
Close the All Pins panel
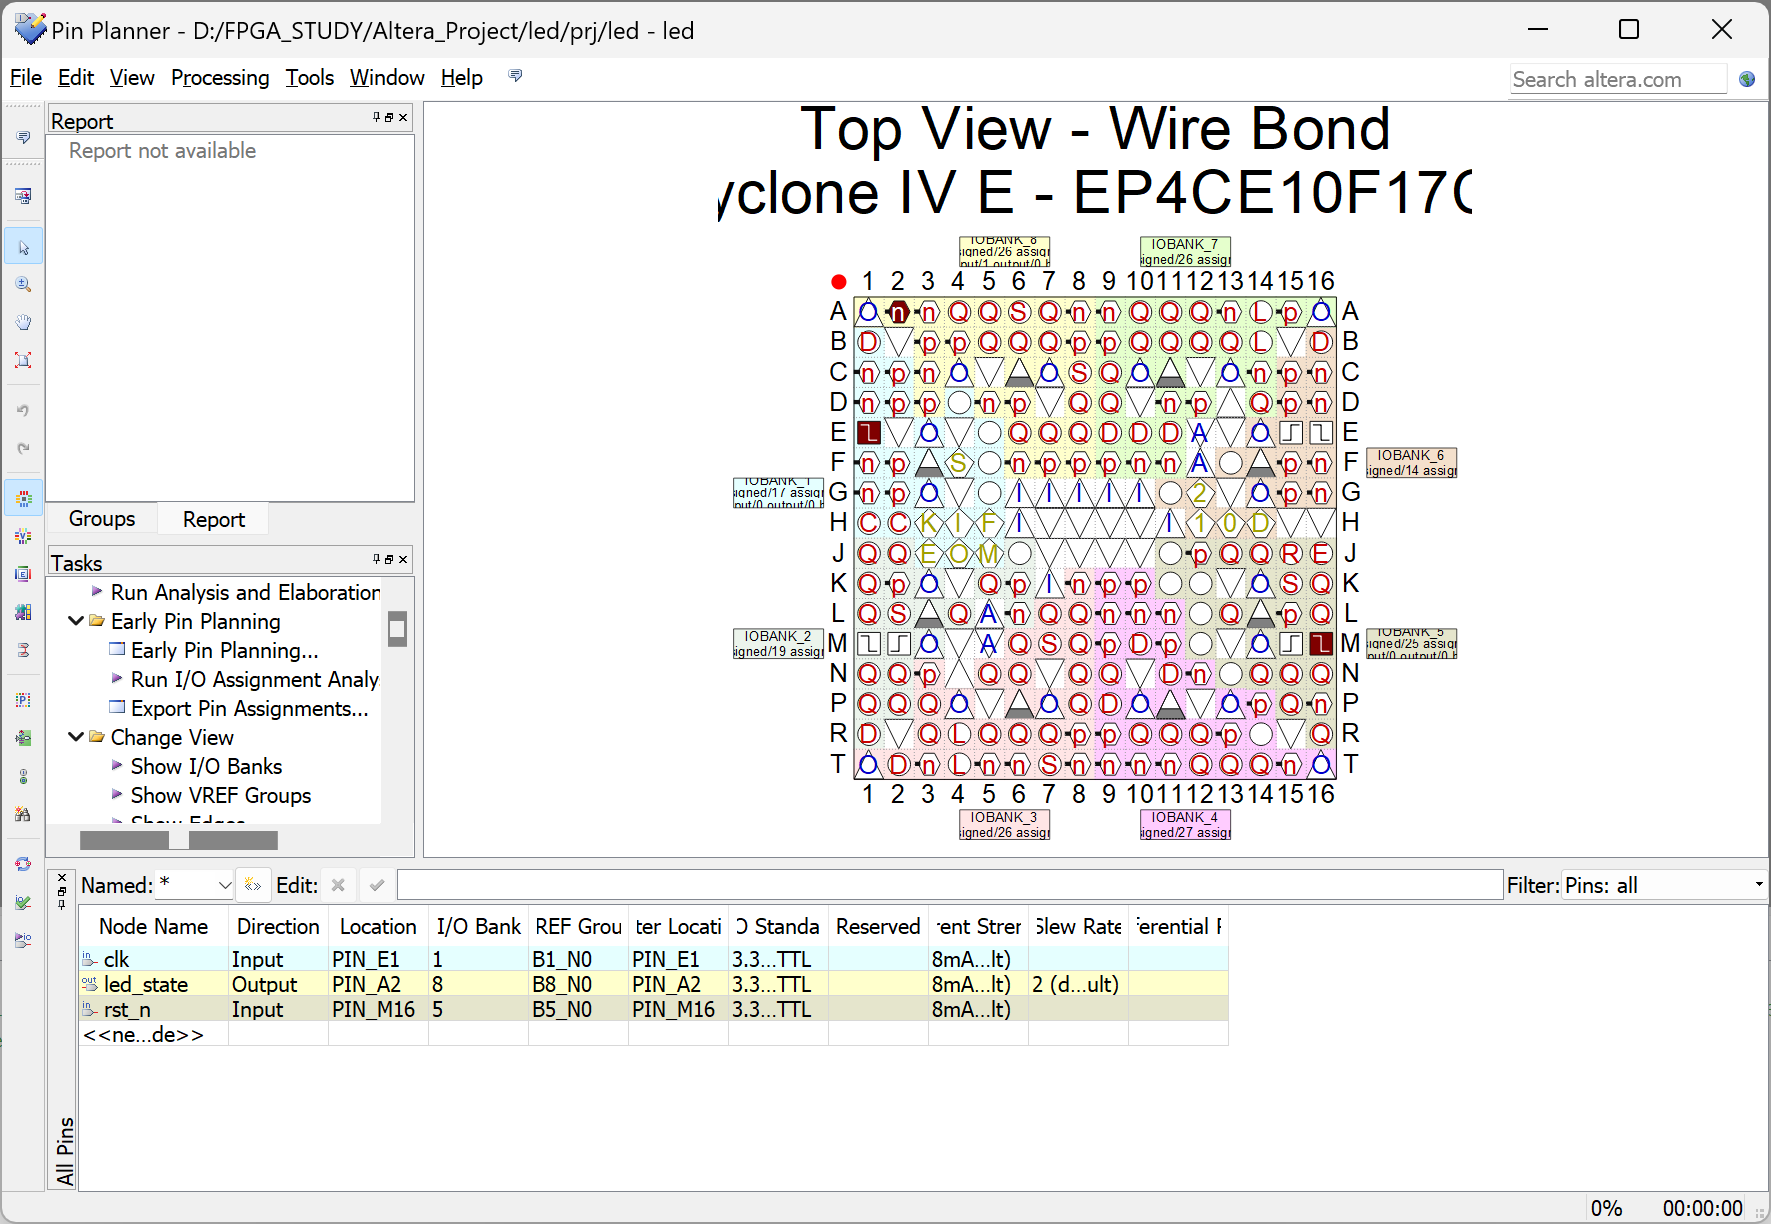click(x=62, y=877)
